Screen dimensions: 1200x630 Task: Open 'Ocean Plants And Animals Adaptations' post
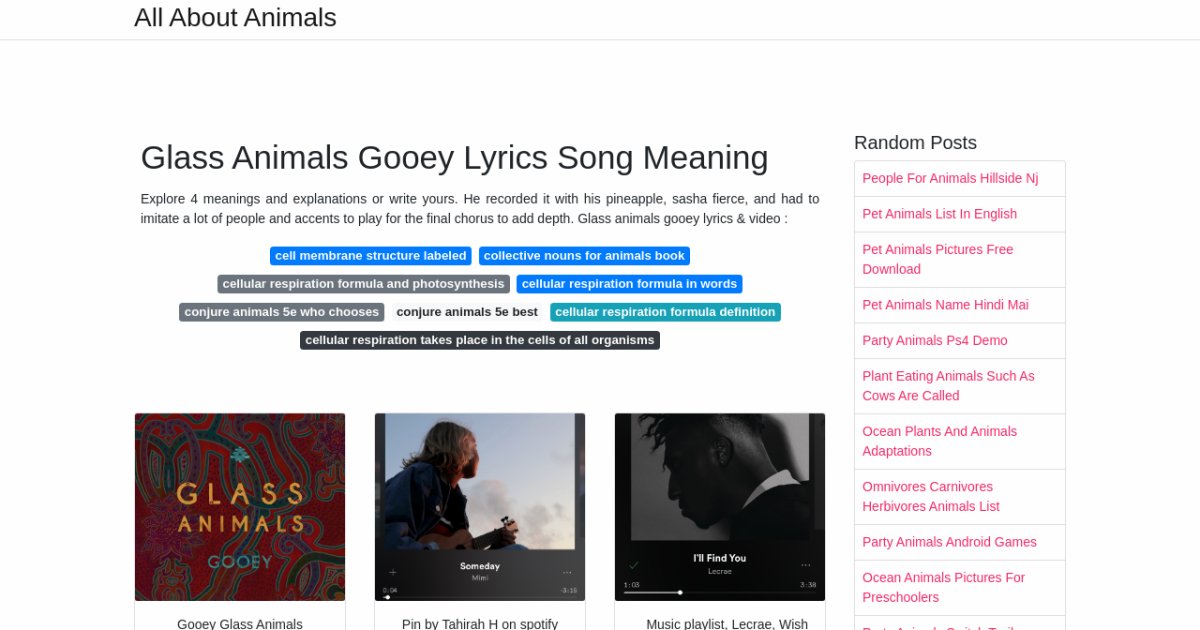[939, 441]
